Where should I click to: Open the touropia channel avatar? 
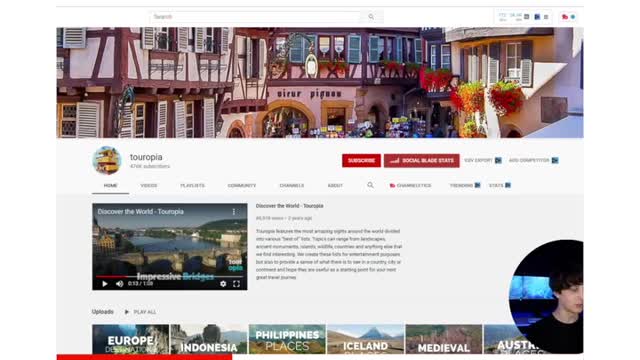(107, 160)
